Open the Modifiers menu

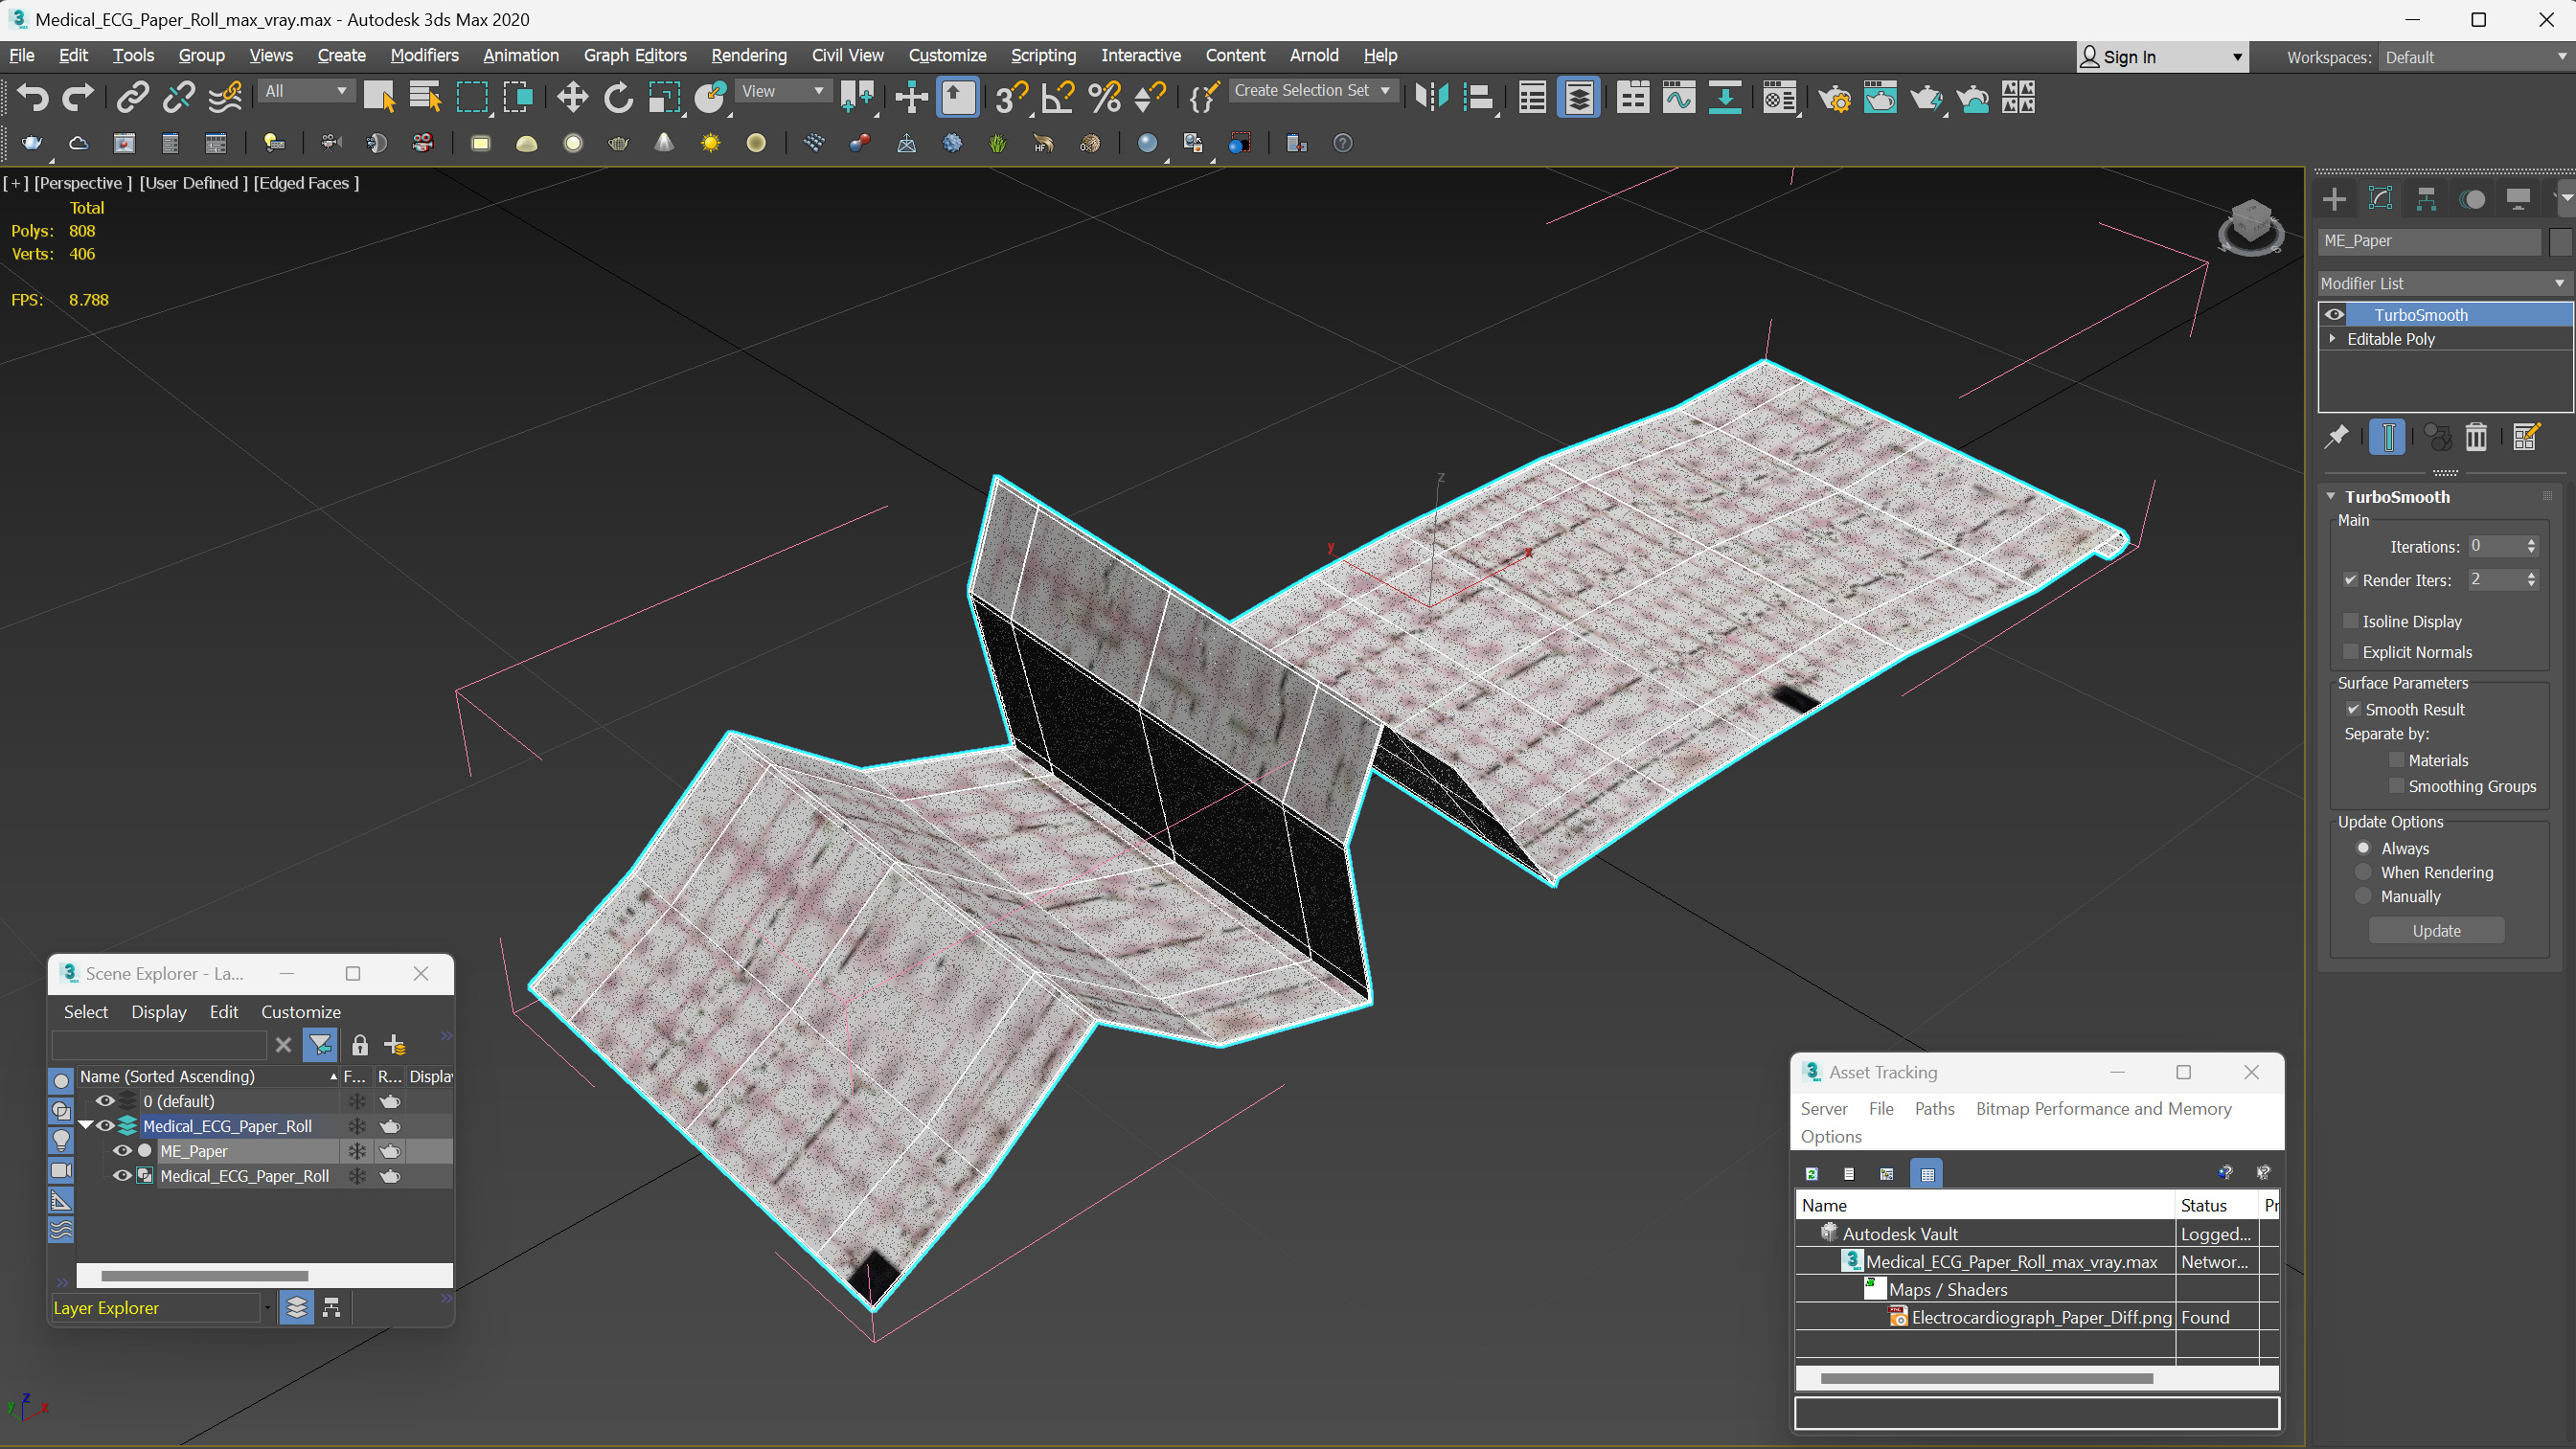(x=424, y=55)
